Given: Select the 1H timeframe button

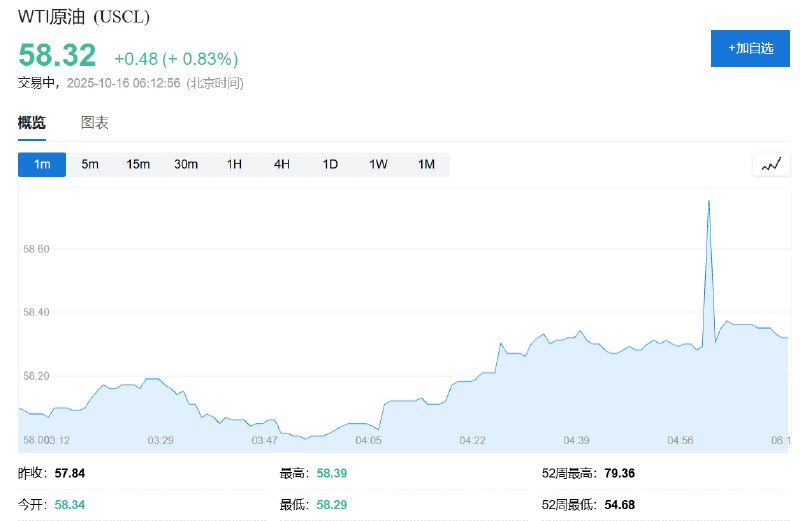Looking at the screenshot, I should pyautogui.click(x=234, y=164).
